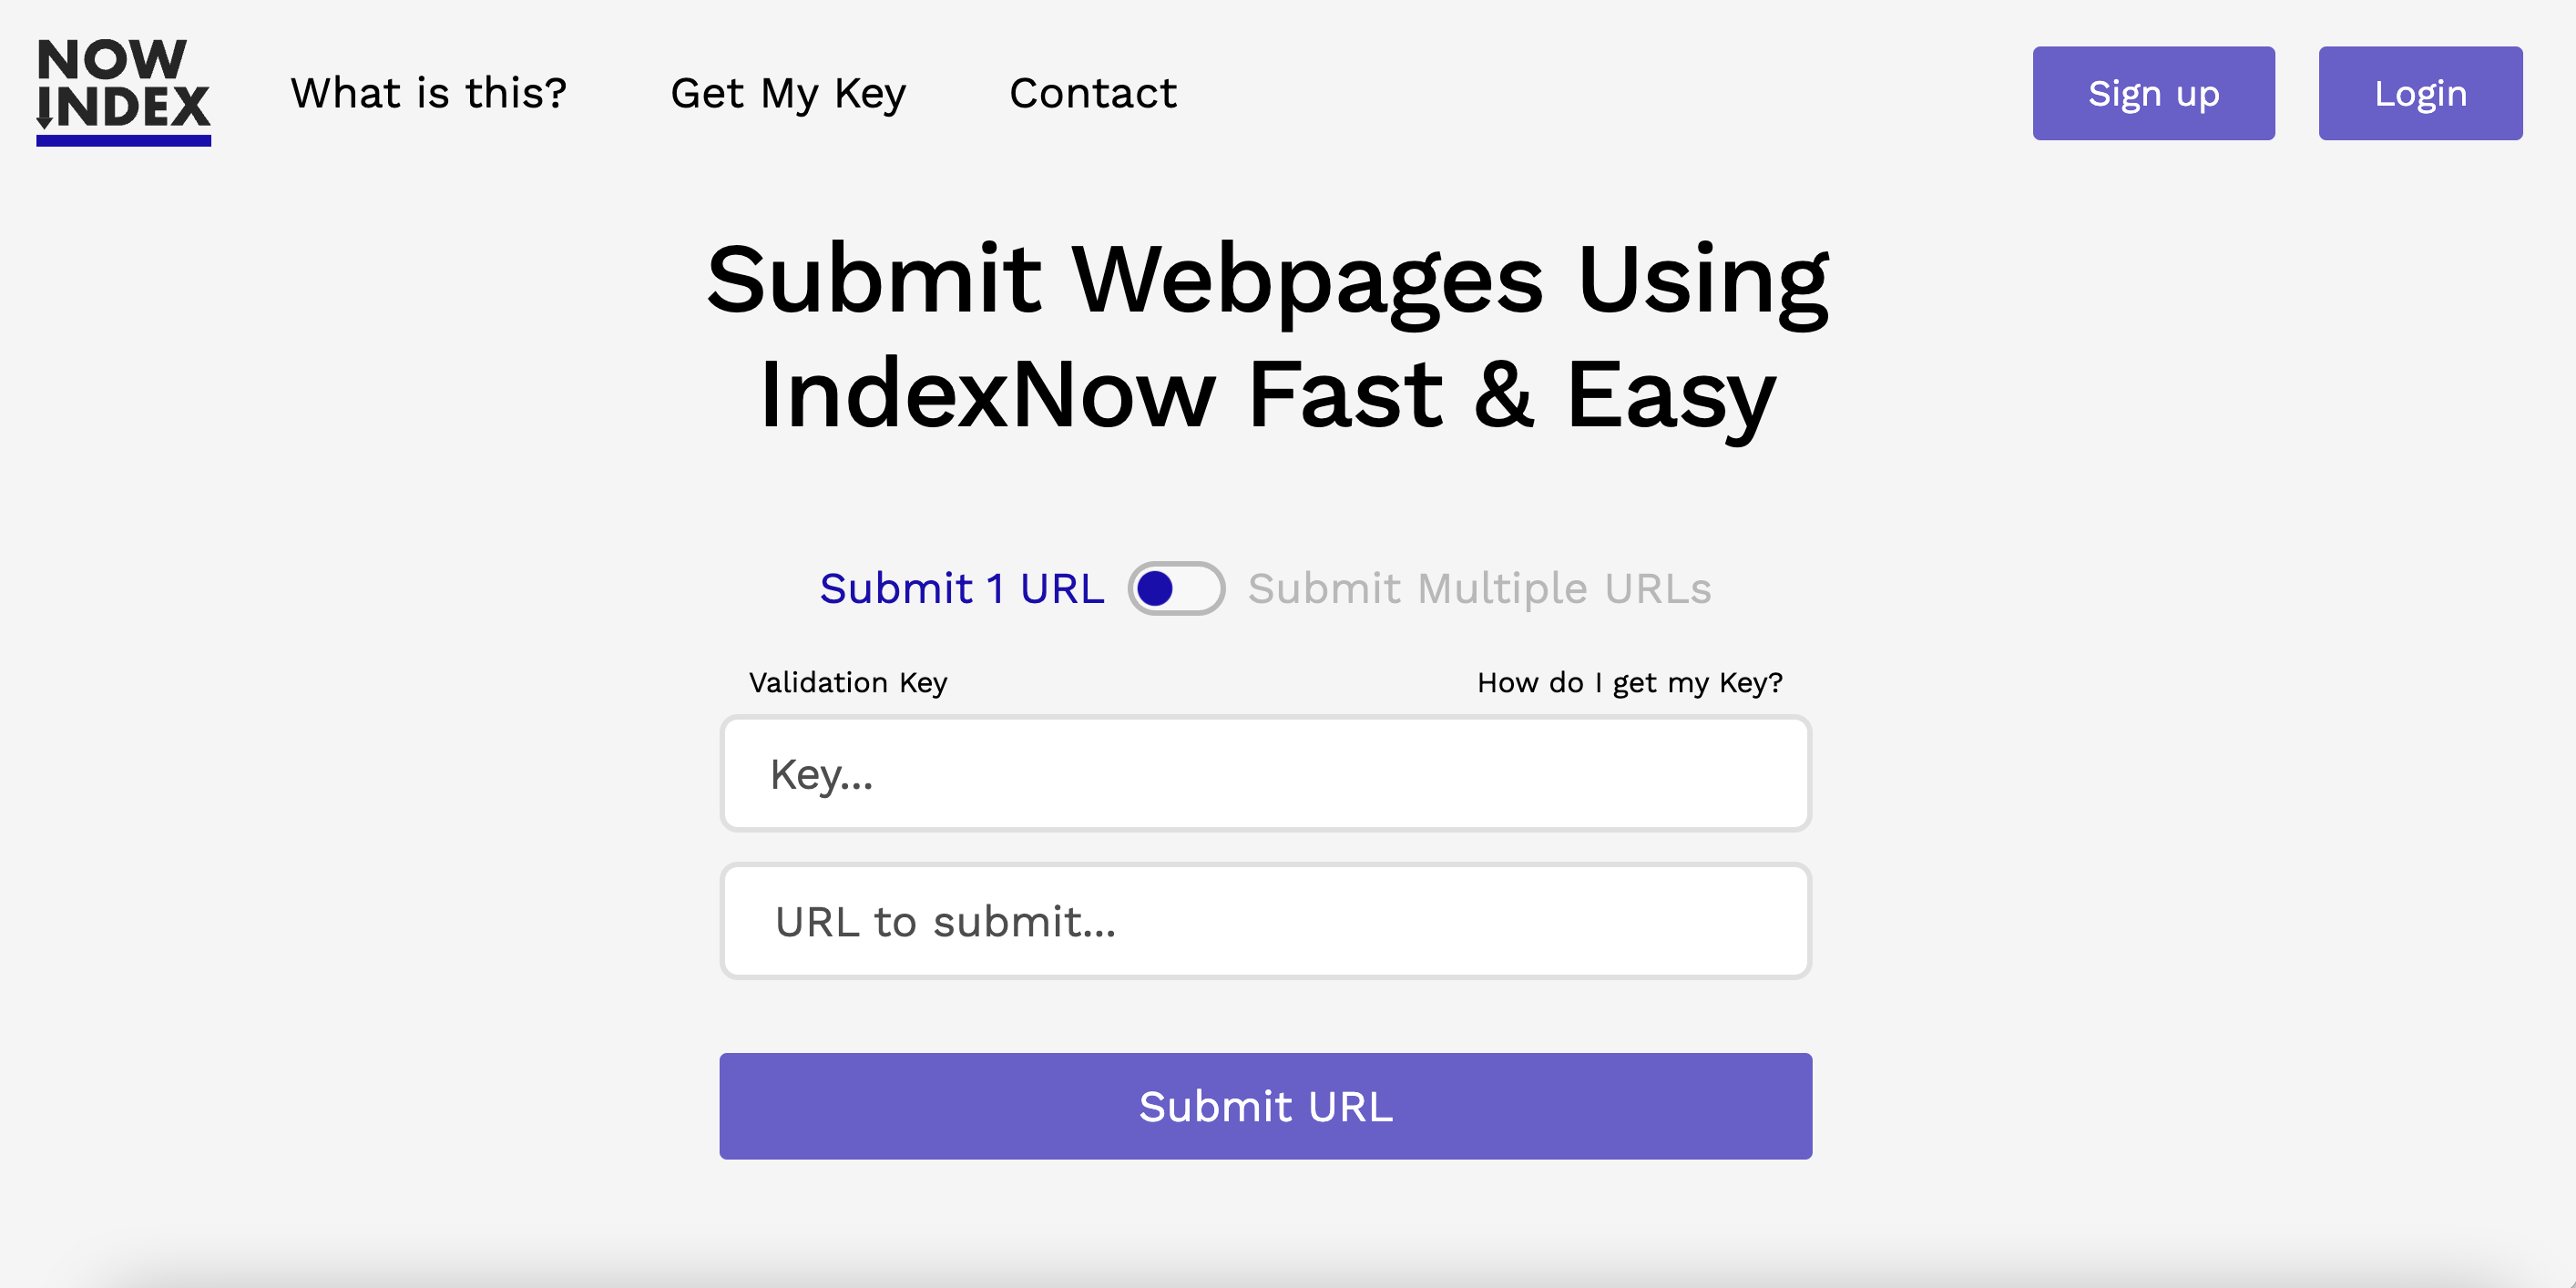
Task: Click the Submit 1 URL label
Action: pyautogui.click(x=961, y=589)
